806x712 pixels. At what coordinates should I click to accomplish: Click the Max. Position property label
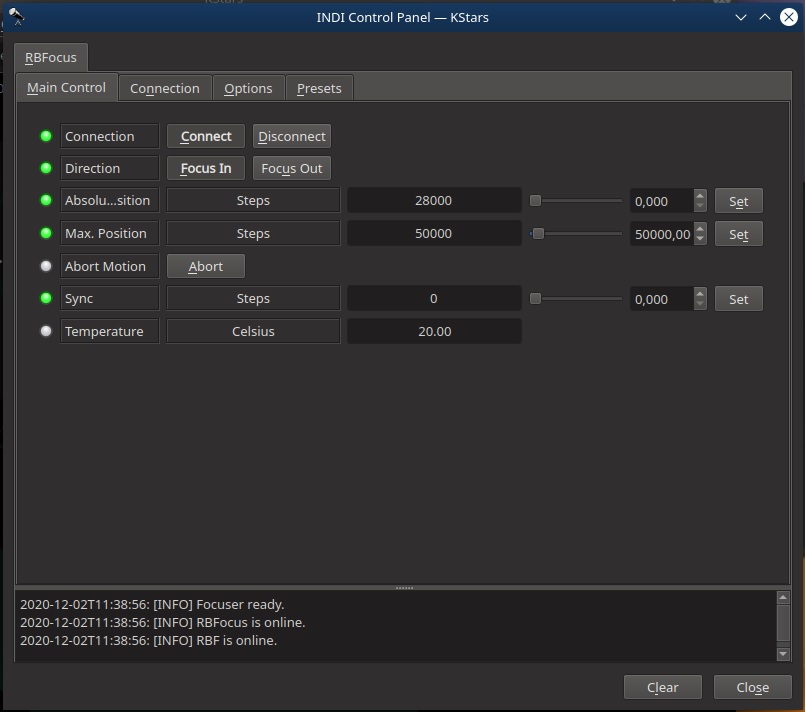point(109,233)
